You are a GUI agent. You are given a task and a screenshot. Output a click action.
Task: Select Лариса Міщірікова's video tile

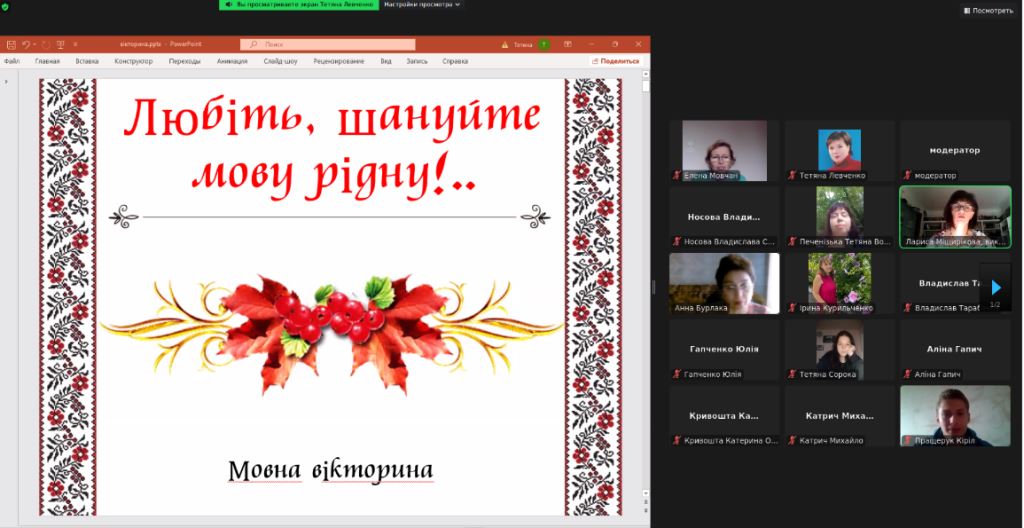955,217
